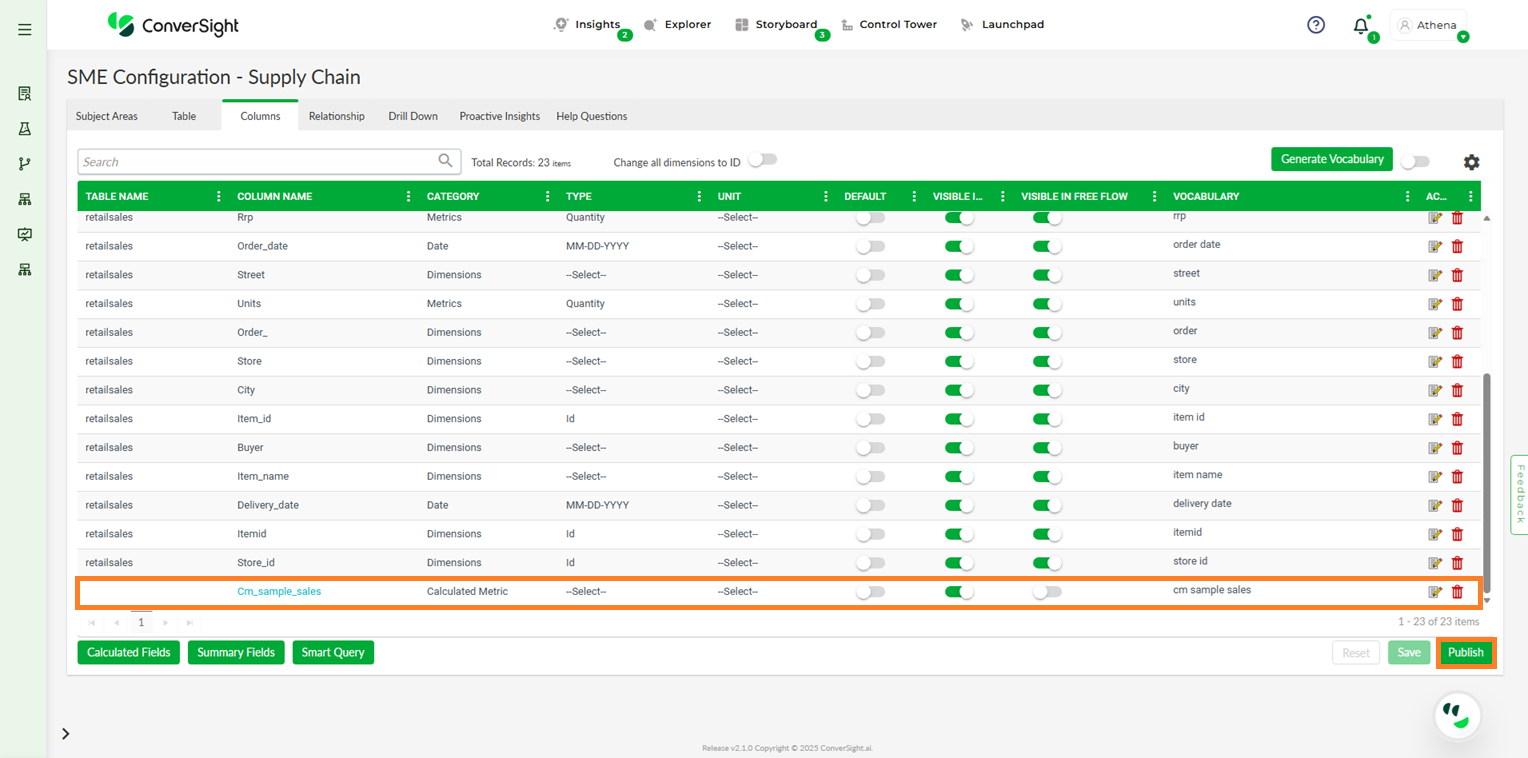The width and height of the screenshot is (1528, 758).
Task: Open the Proactive Insights tab
Action: click(x=499, y=116)
